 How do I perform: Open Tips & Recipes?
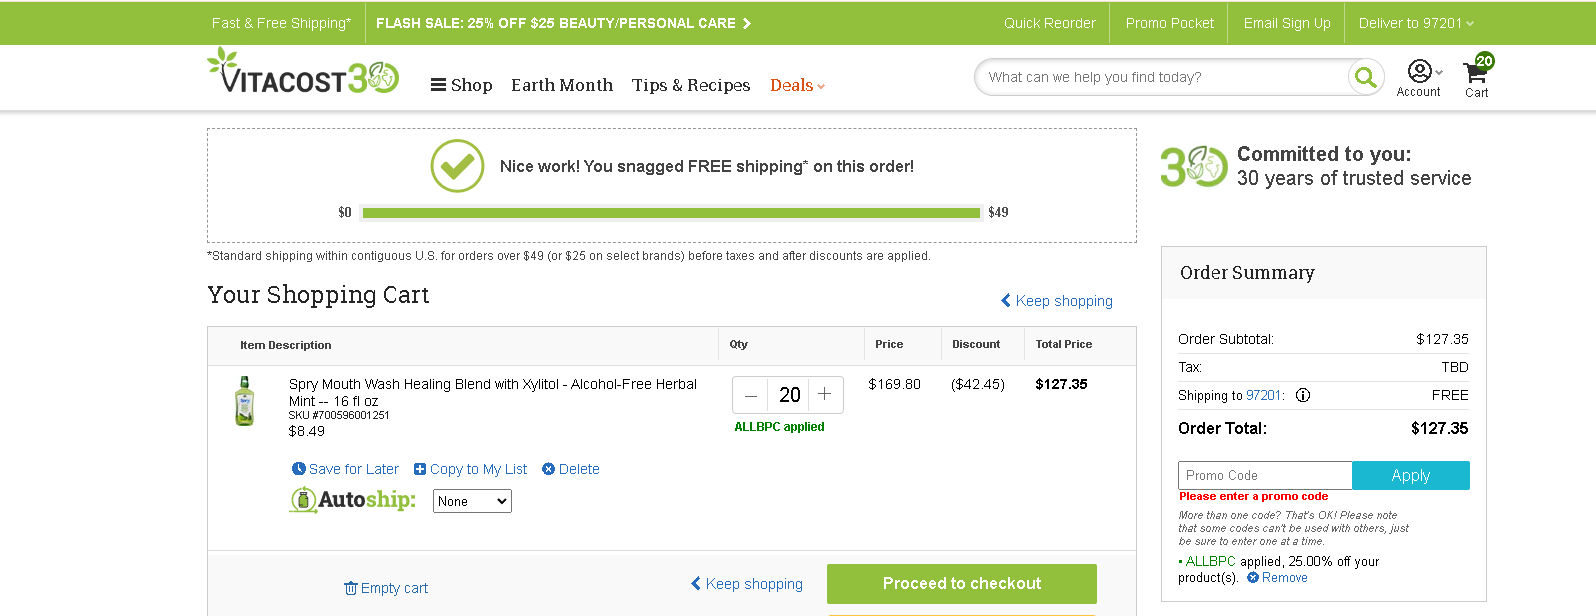[691, 85]
